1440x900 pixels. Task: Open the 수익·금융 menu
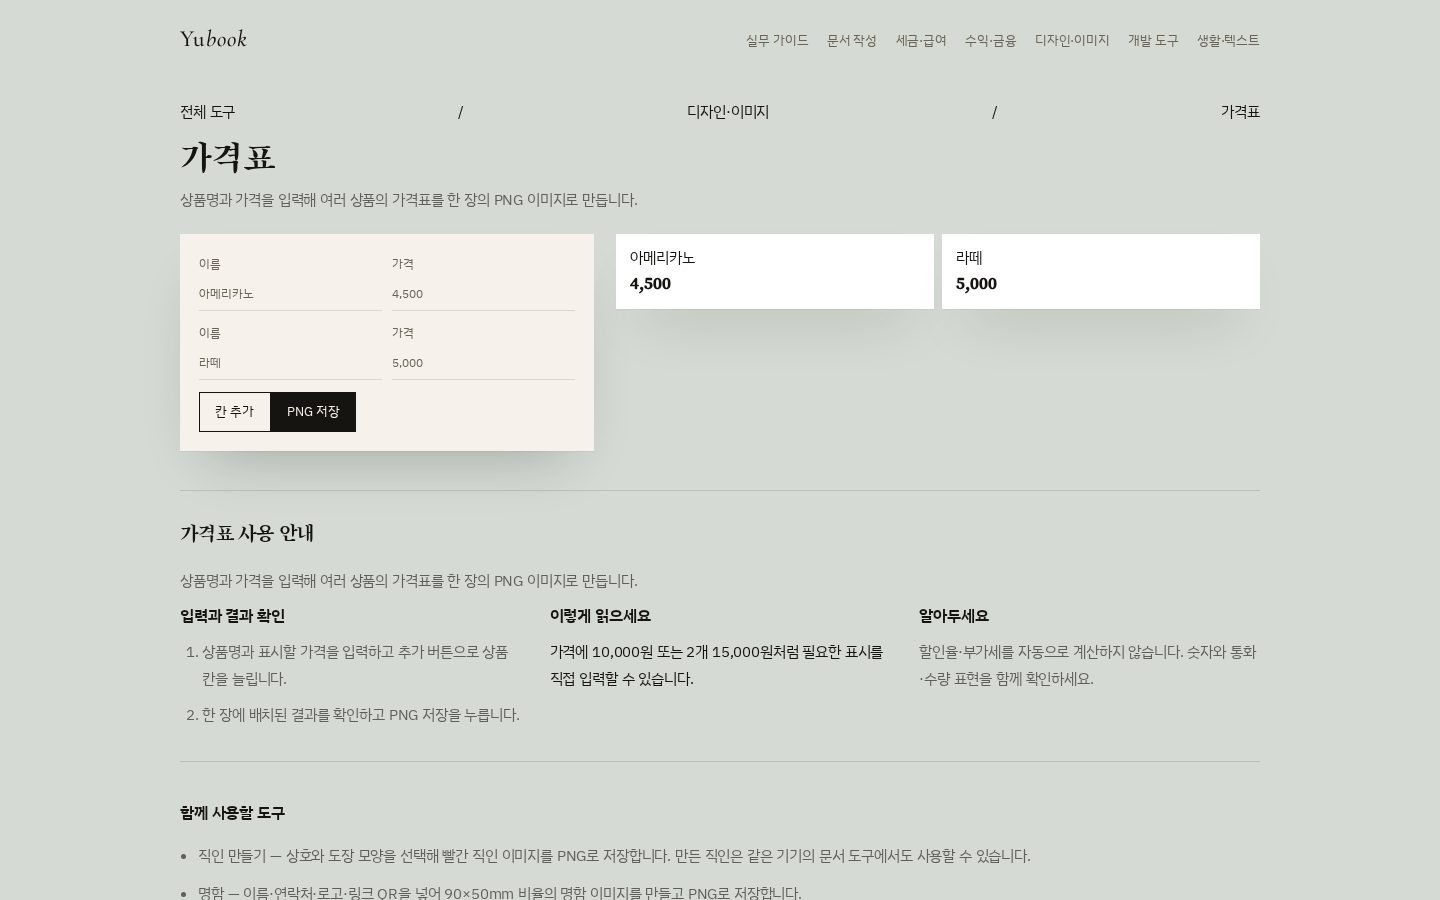pyautogui.click(x=990, y=40)
